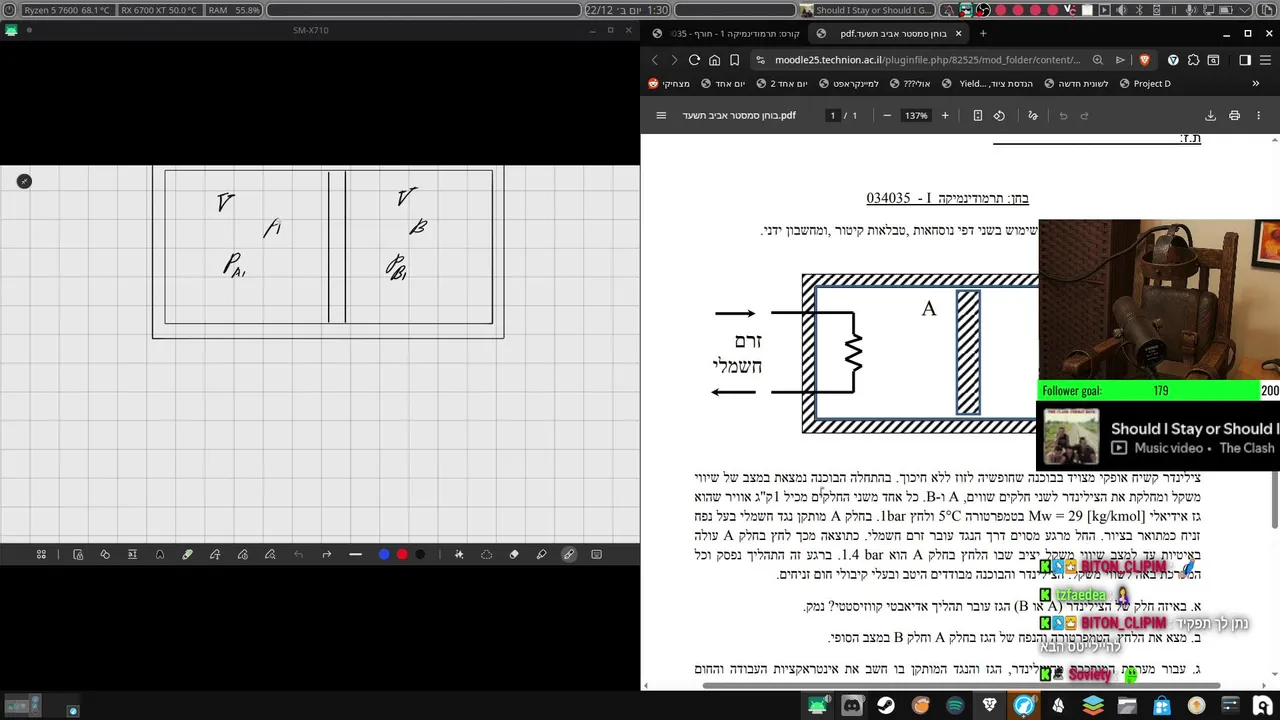Switch to the קורס: תרמודינמיקה 1 tab
Image resolution: width=1280 pixels, height=720 pixels.
click(726, 33)
